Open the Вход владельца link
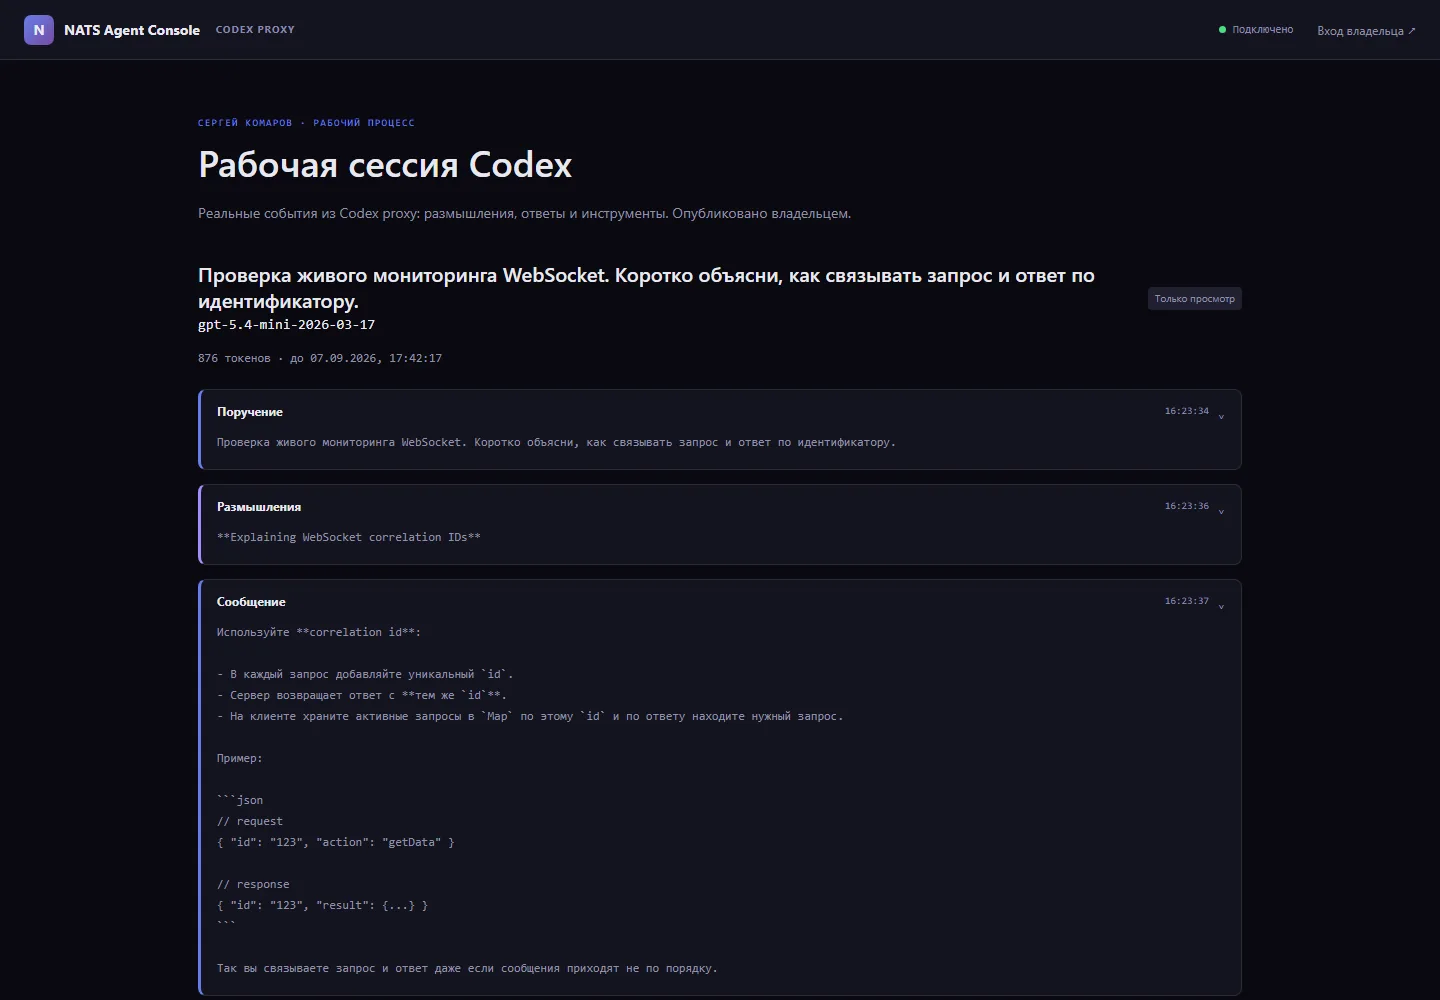The height and width of the screenshot is (1000, 1440). (1366, 31)
